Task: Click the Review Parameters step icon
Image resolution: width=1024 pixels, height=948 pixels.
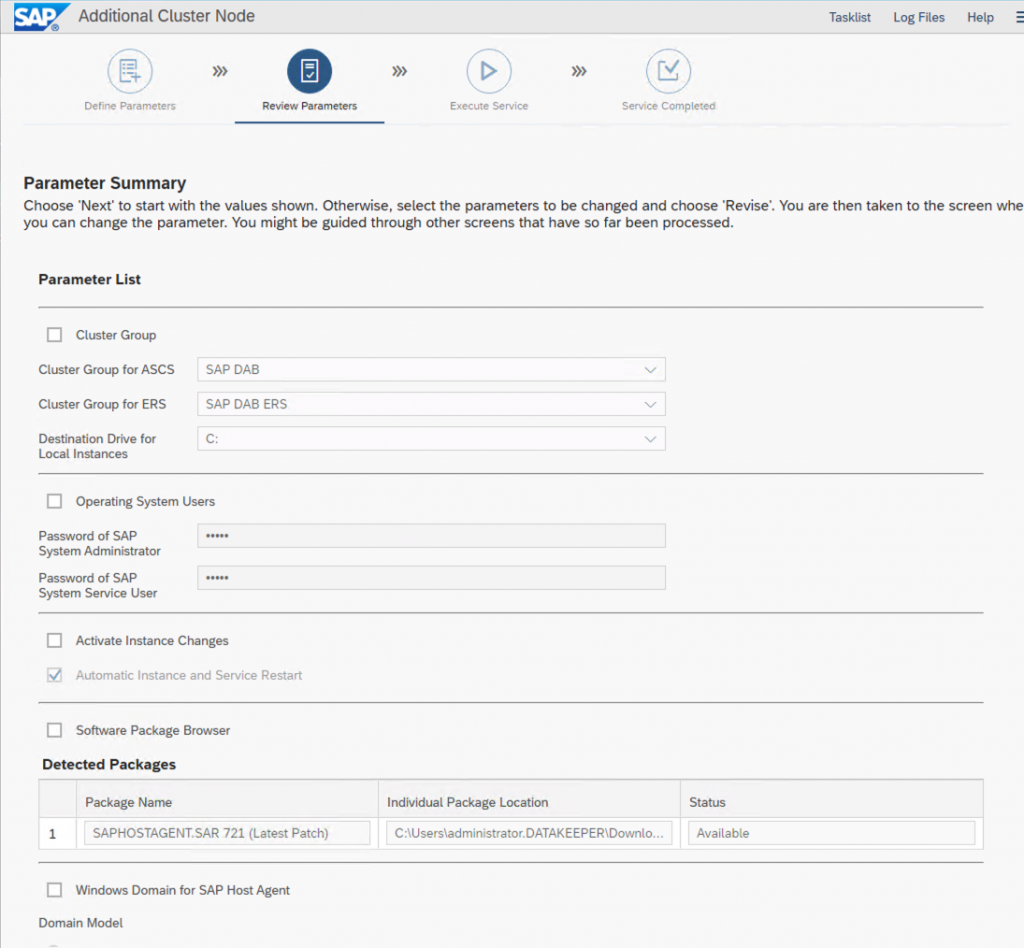Action: click(x=310, y=71)
